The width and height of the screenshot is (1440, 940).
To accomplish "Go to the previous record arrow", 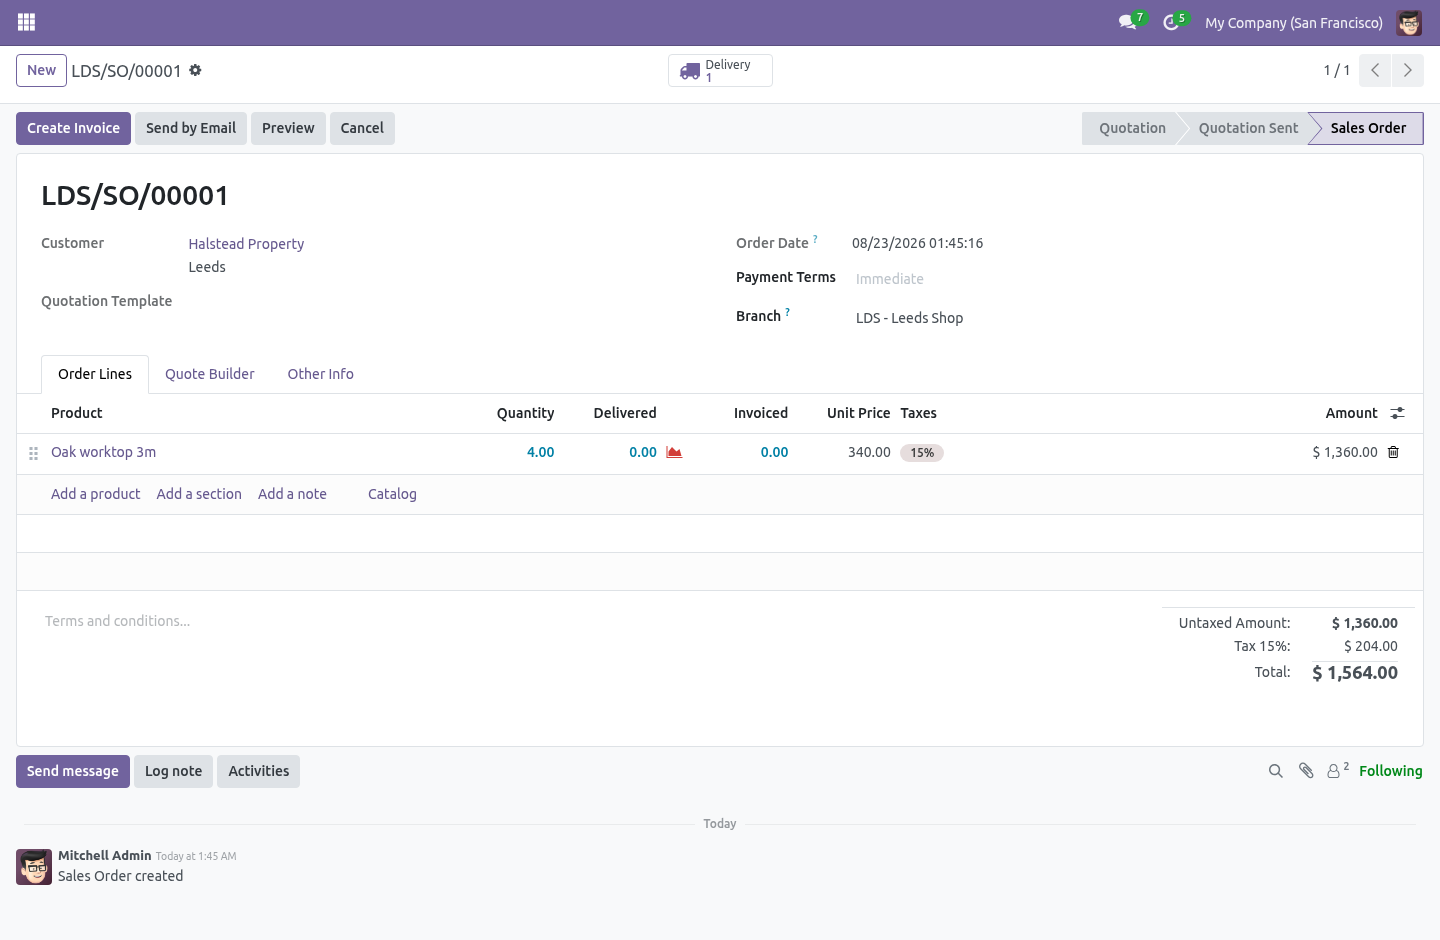I will [x=1375, y=70].
